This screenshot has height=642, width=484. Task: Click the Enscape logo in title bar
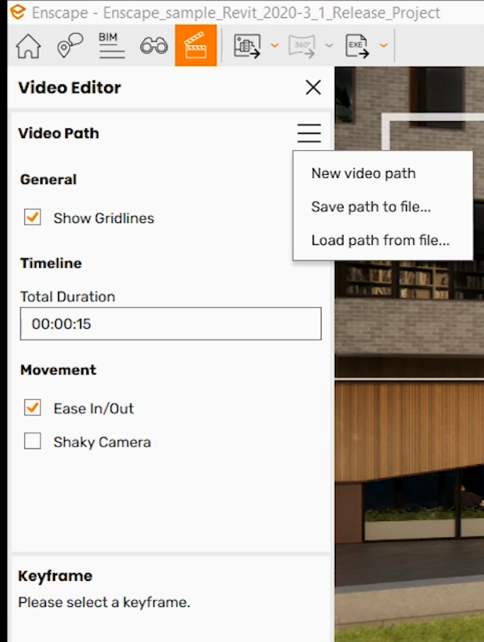(x=18, y=12)
